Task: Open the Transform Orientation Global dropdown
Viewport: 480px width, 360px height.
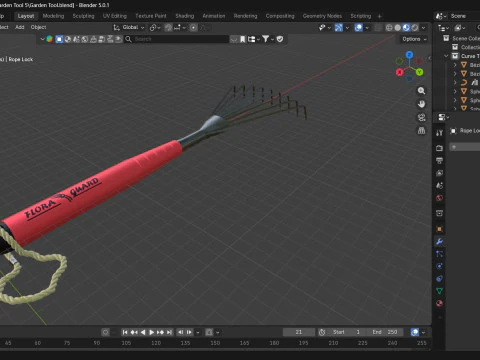Action: pyautogui.click(x=129, y=27)
